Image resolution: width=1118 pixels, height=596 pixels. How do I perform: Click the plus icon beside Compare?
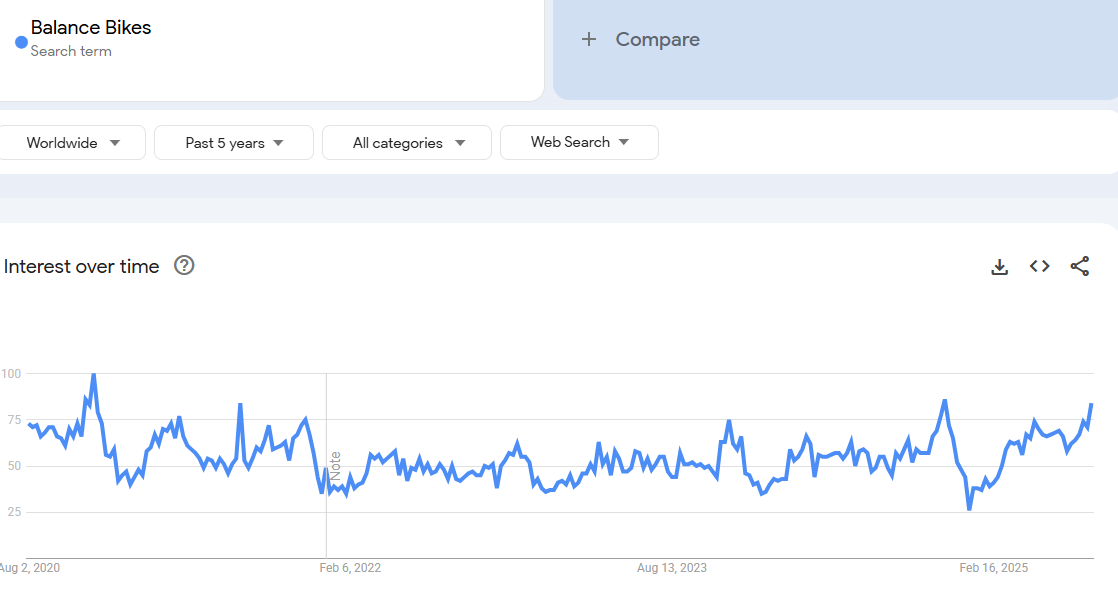click(x=589, y=39)
